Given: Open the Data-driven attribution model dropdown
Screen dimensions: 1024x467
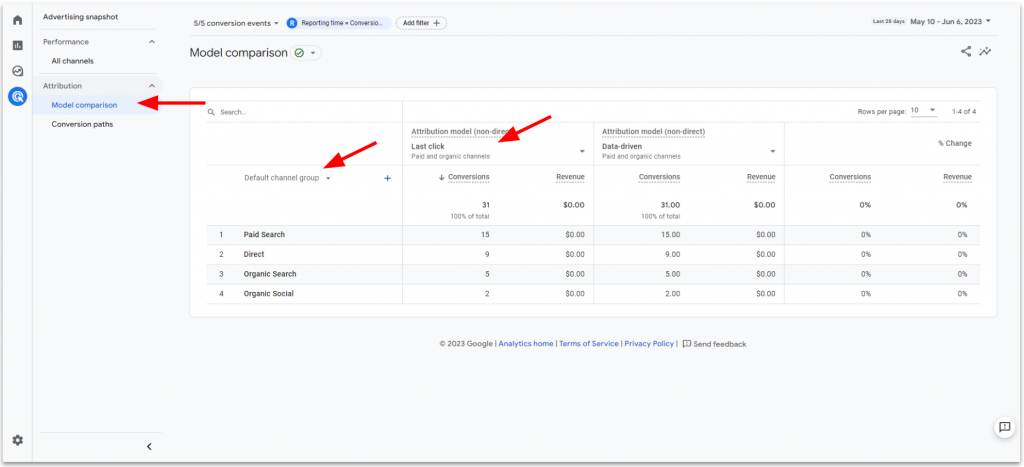Looking at the screenshot, I should [x=773, y=151].
